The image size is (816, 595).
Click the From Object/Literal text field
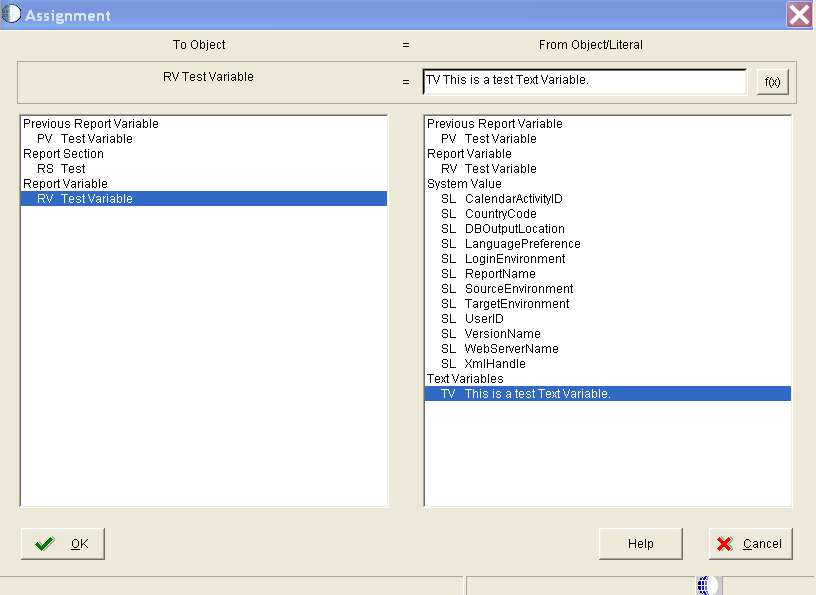[x=585, y=81]
